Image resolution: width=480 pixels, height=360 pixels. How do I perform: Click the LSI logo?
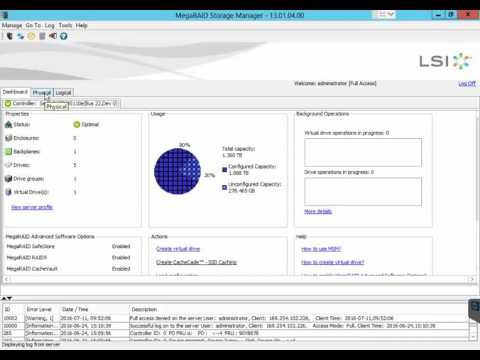445,61
